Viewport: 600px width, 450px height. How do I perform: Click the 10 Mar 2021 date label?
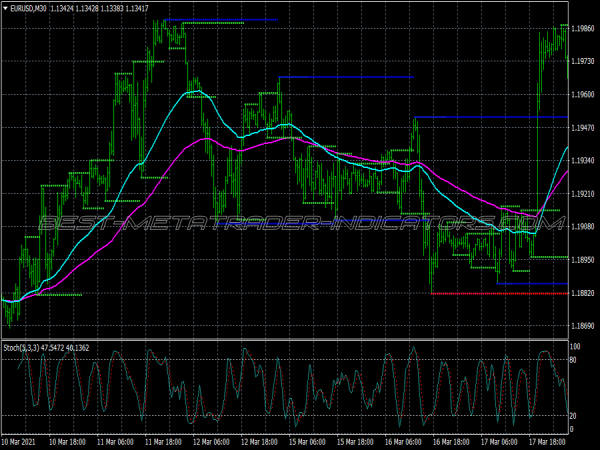click(x=18, y=442)
